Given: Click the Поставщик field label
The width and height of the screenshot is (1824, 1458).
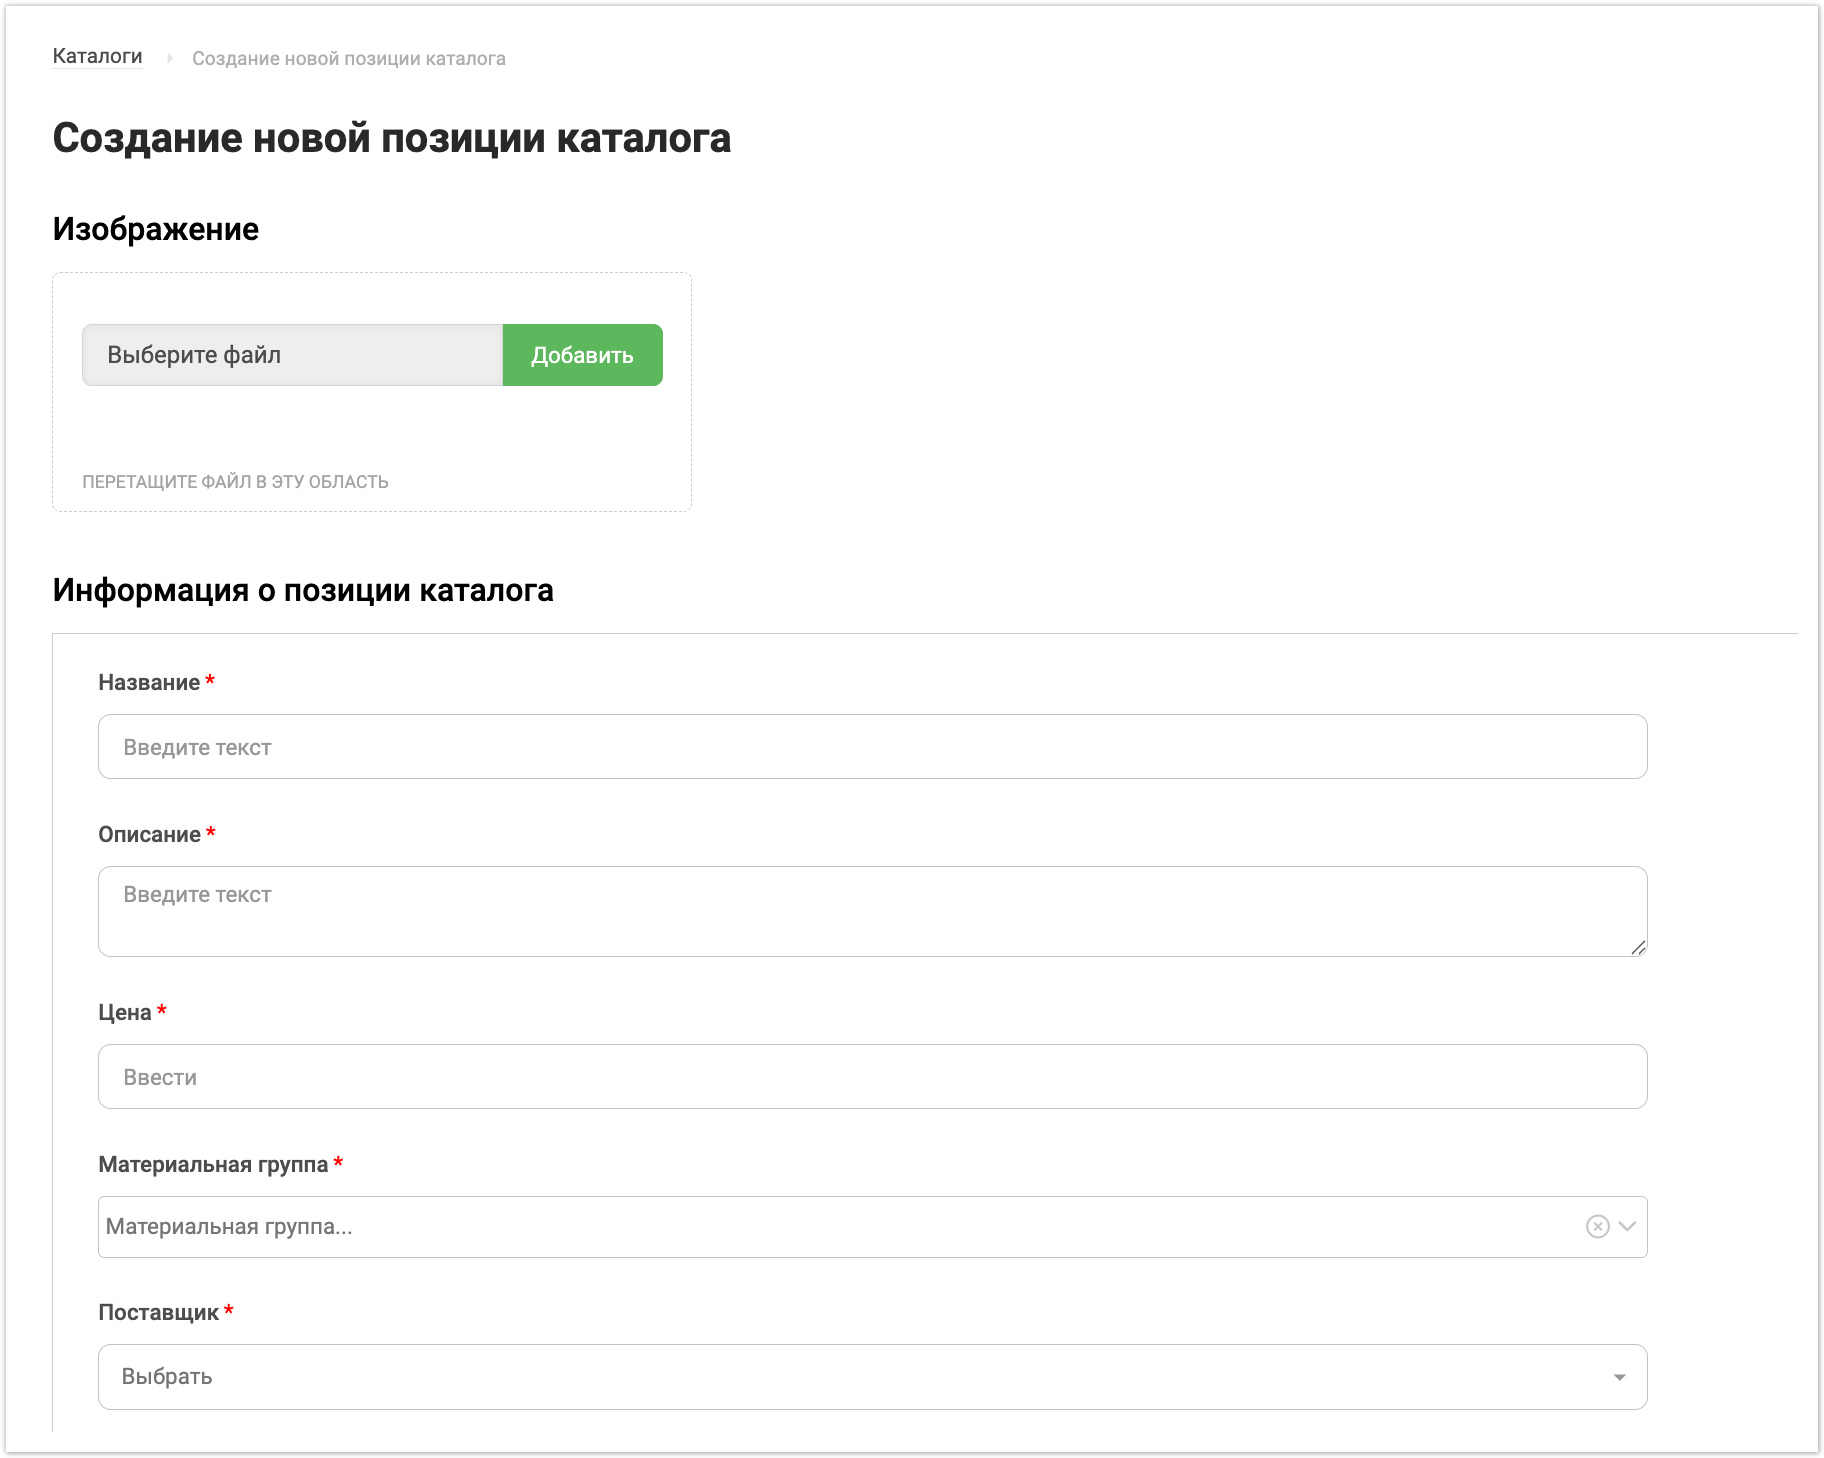Looking at the screenshot, I should [x=158, y=1313].
